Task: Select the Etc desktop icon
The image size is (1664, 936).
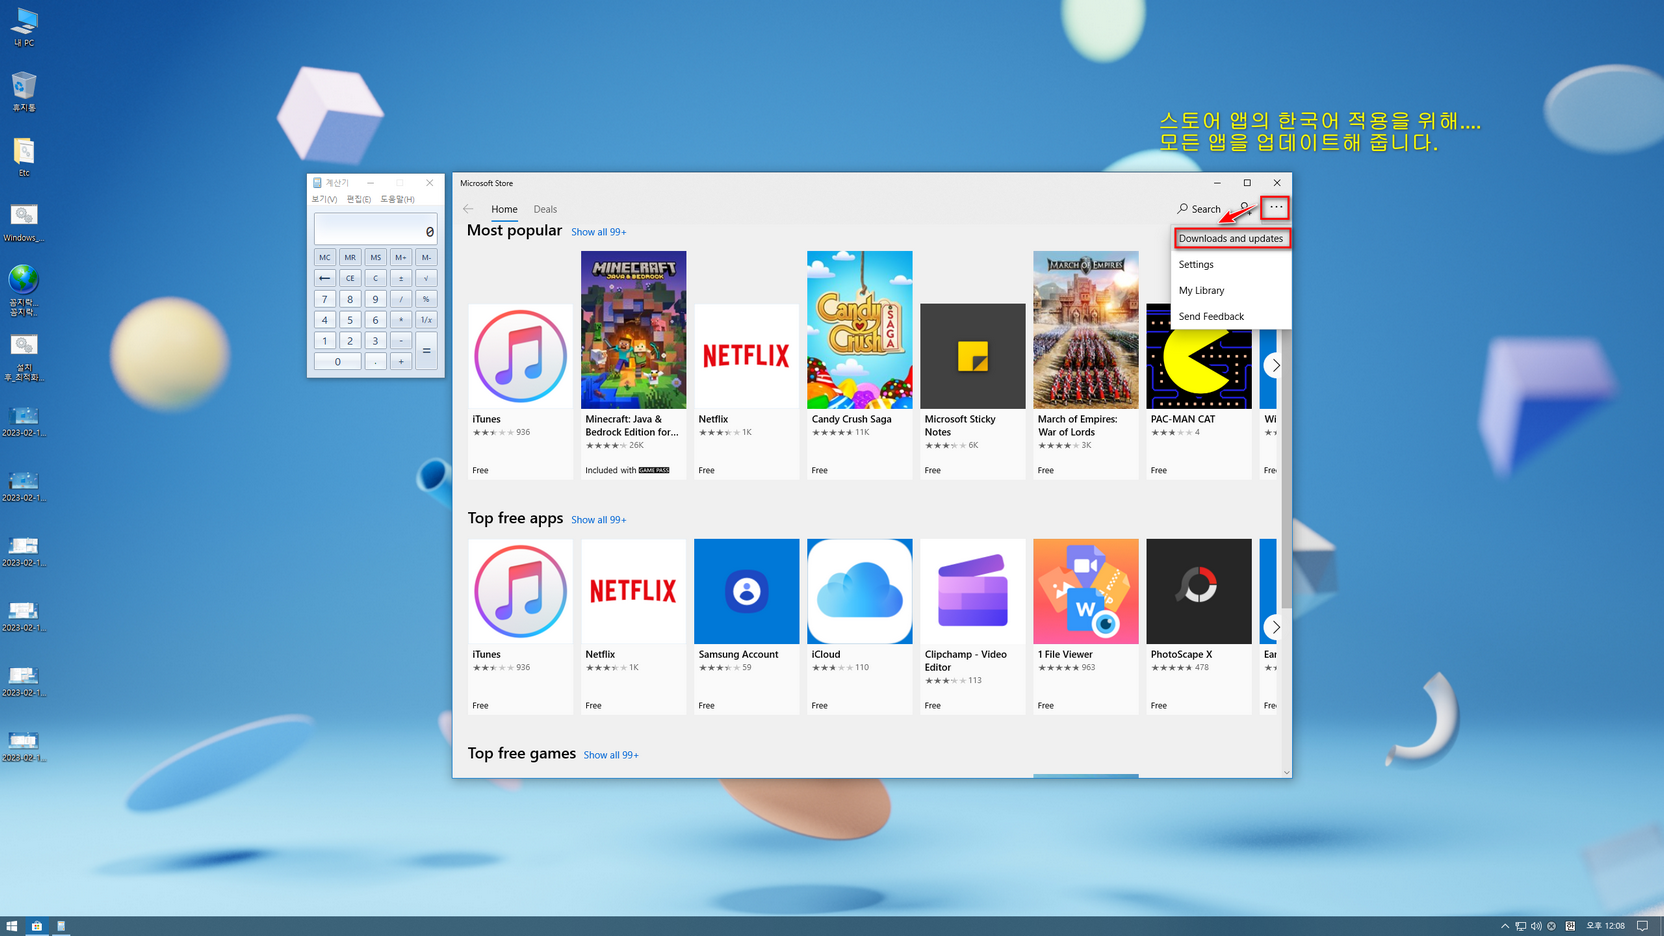Action: pos(24,158)
